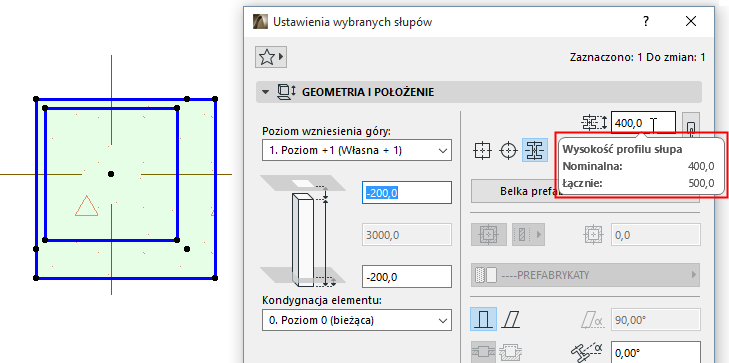Image resolution: width=729 pixels, height=363 pixels.
Task: Collapse the GEOMETRIA I POŁOŻENIE section
Action: click(x=265, y=92)
